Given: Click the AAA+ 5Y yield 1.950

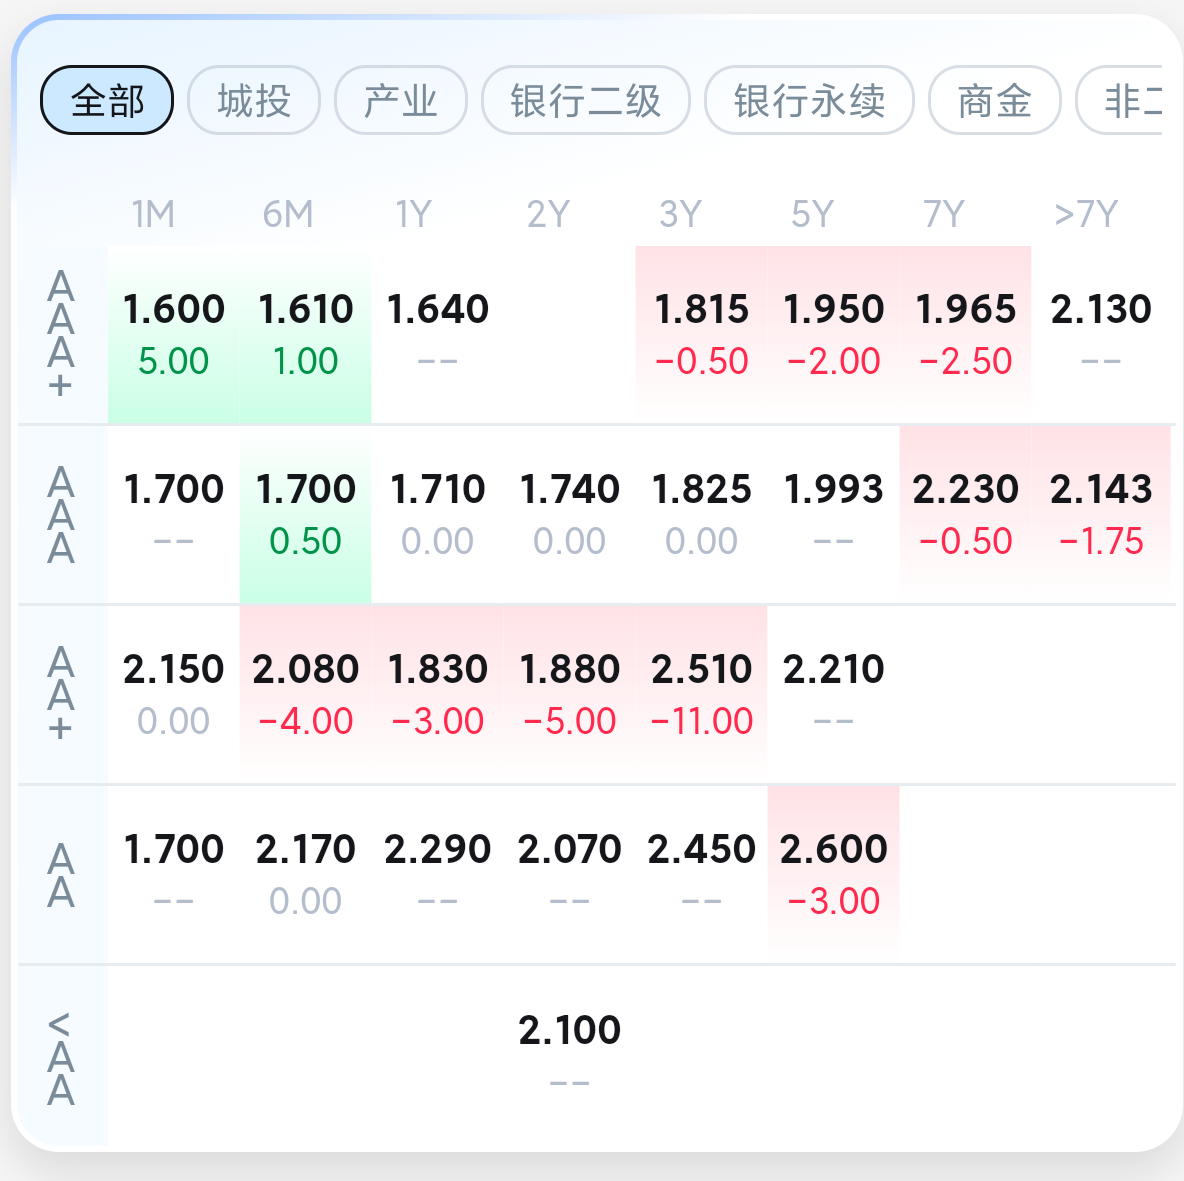Looking at the screenshot, I should (834, 334).
